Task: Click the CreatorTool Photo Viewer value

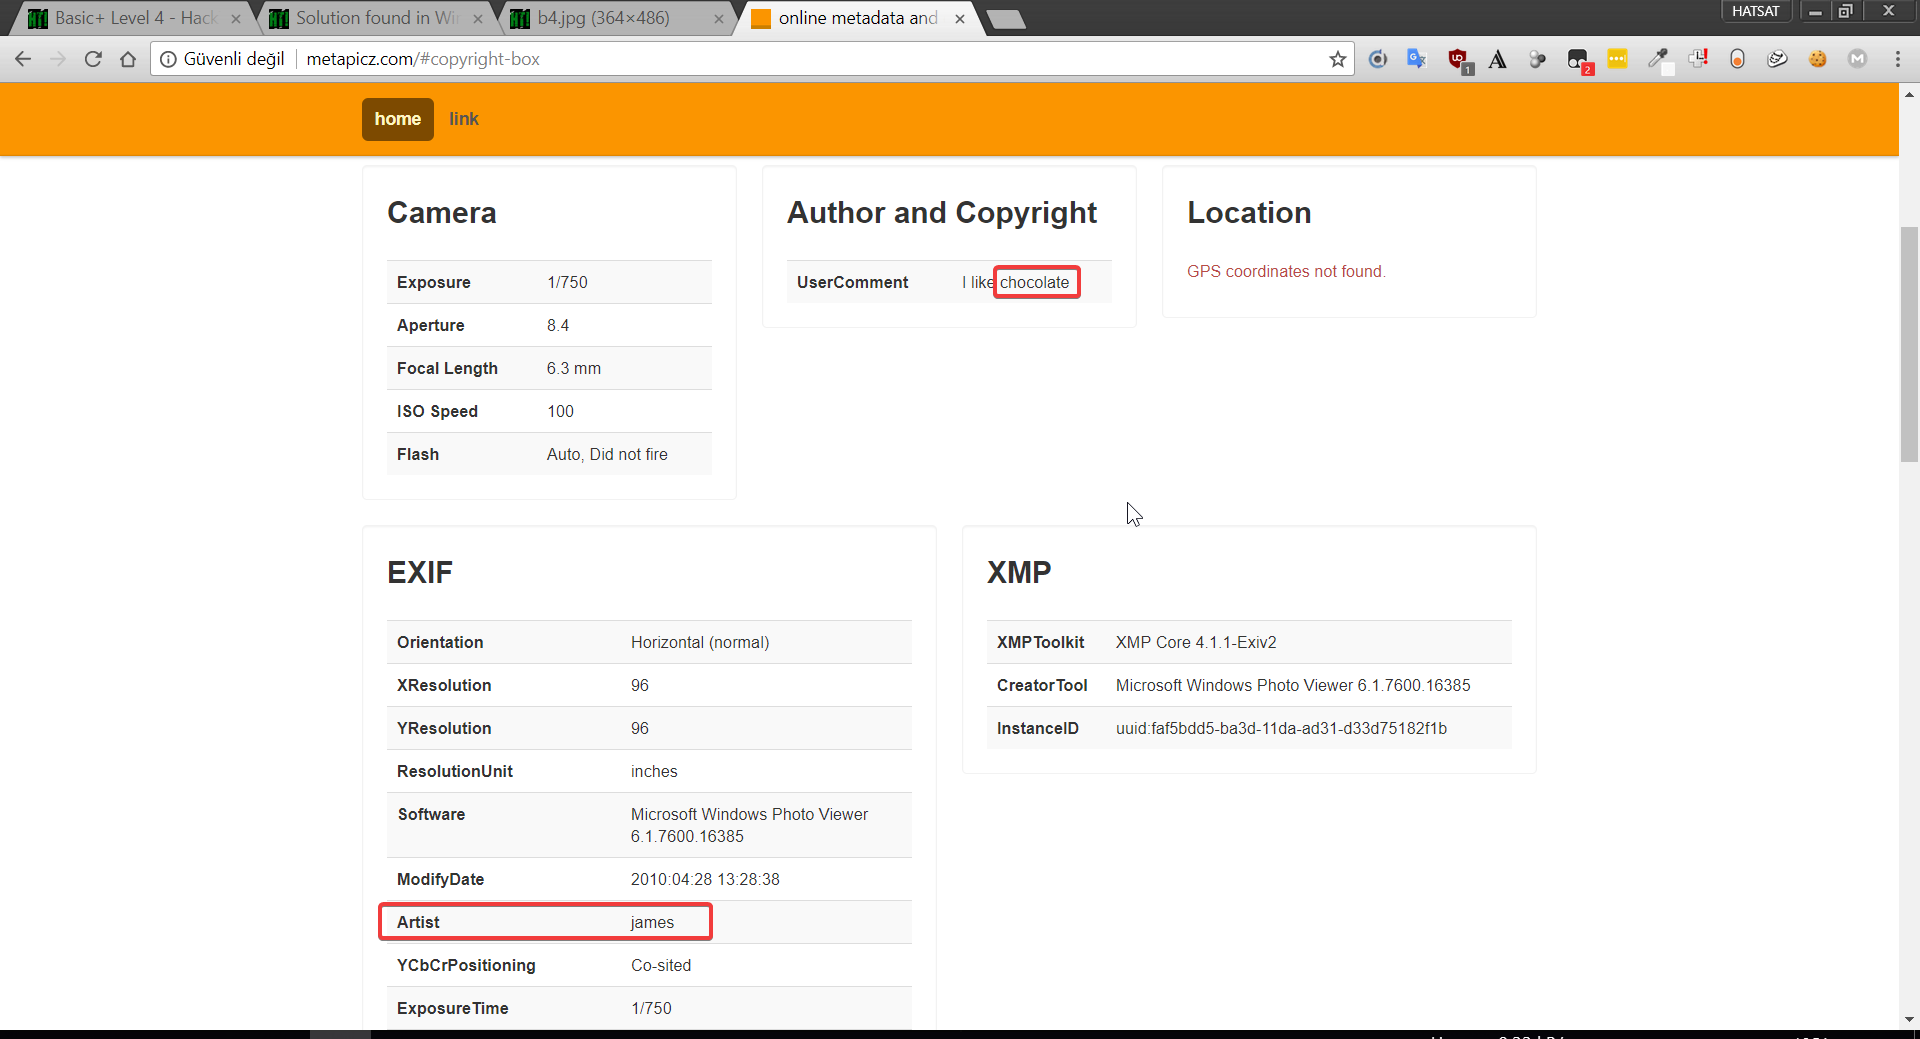Action: [x=1293, y=685]
